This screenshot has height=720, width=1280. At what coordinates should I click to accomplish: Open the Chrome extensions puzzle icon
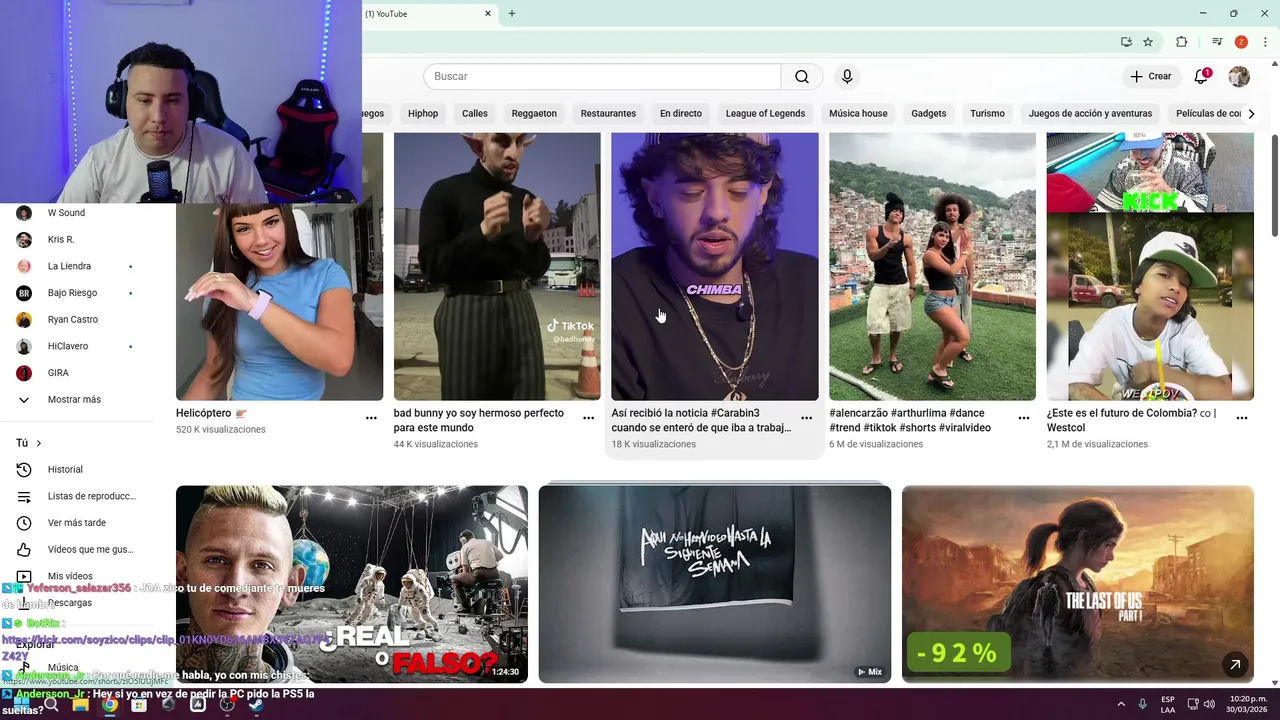(x=1181, y=42)
